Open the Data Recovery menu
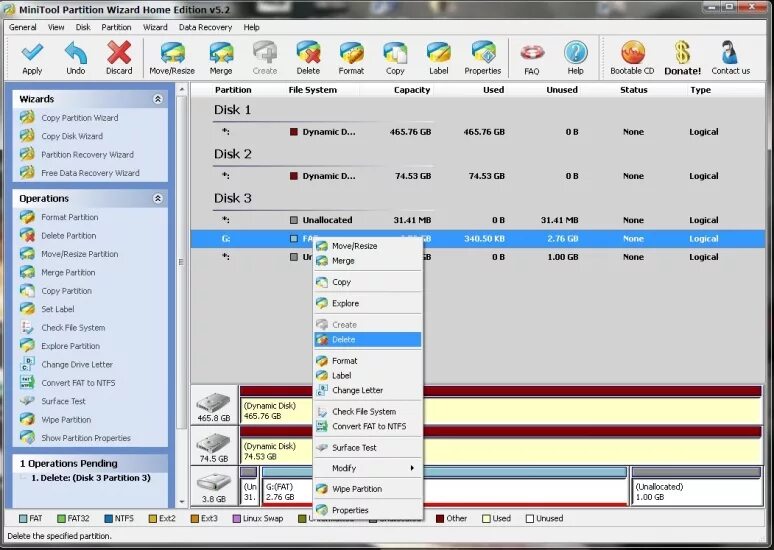This screenshot has width=774, height=550. tap(205, 27)
